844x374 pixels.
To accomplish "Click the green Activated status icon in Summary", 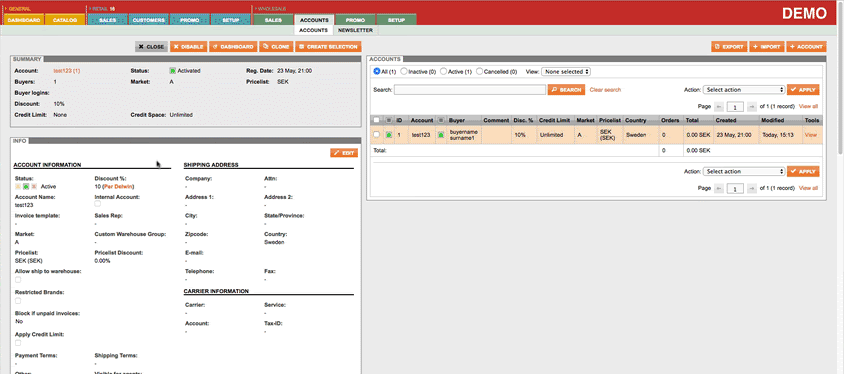I will click(x=173, y=70).
